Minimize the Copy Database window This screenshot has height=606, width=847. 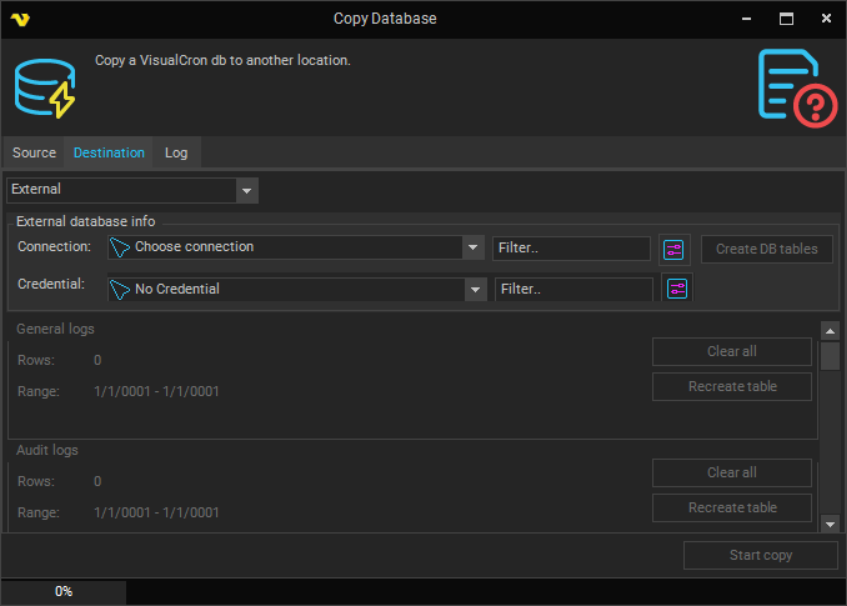click(747, 19)
